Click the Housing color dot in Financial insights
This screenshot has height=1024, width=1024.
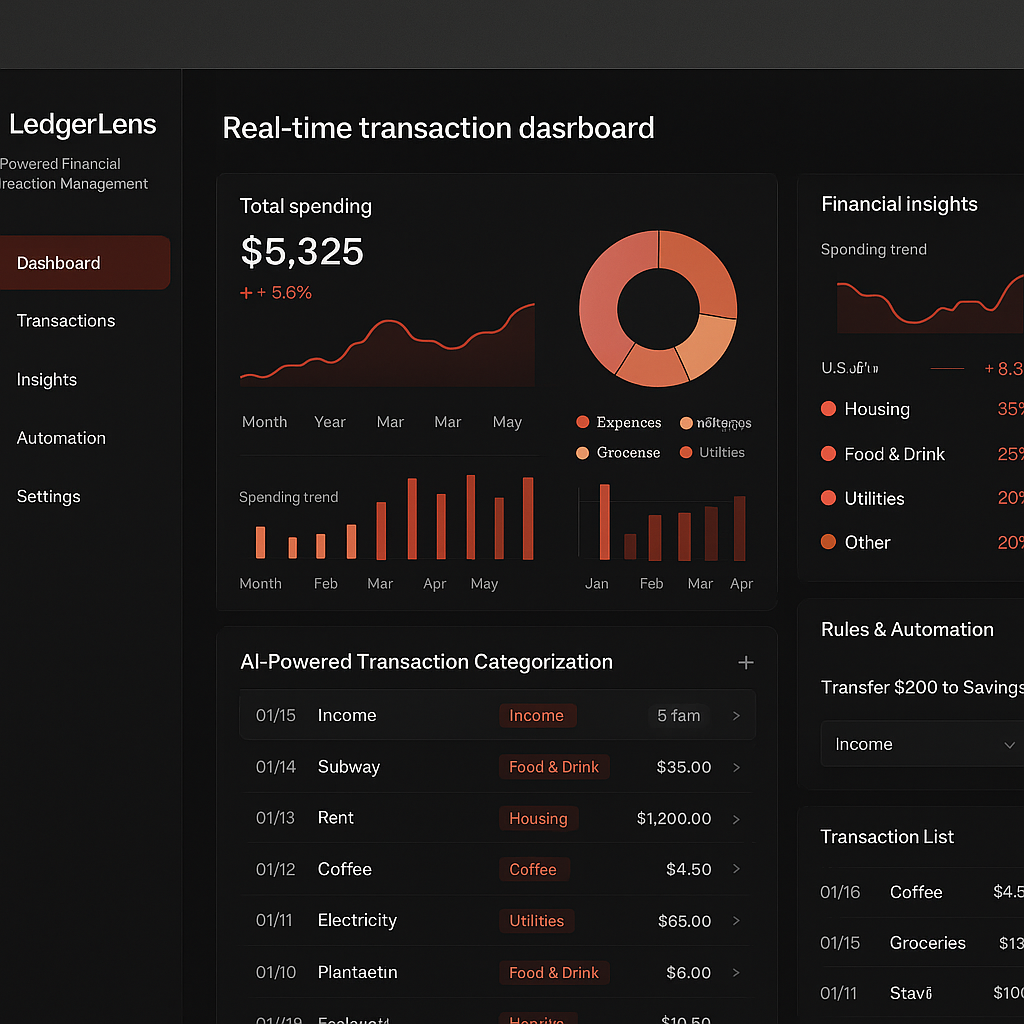[828, 409]
